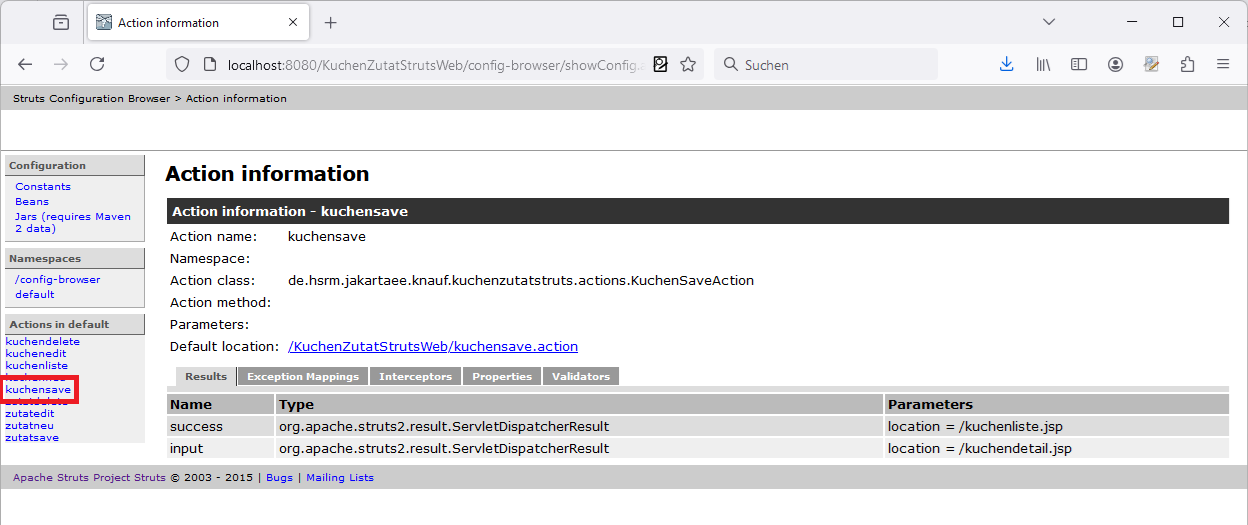
Task: Click the 'success' result name cell
Action: click(221, 426)
